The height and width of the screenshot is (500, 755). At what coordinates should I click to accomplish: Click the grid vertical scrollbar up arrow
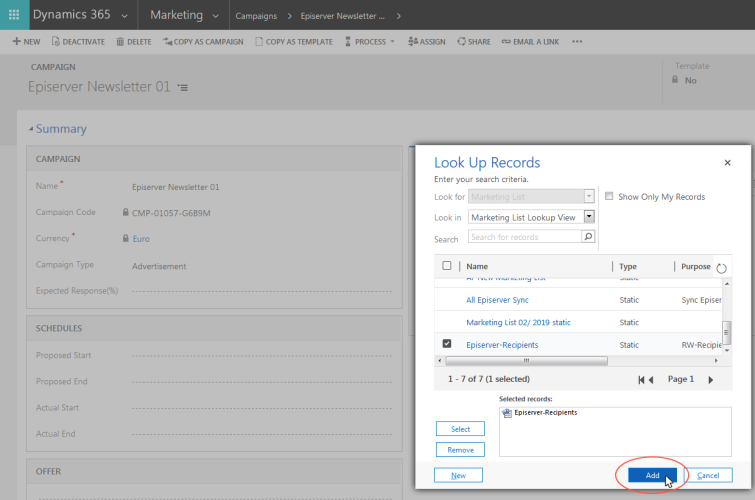(x=727, y=284)
